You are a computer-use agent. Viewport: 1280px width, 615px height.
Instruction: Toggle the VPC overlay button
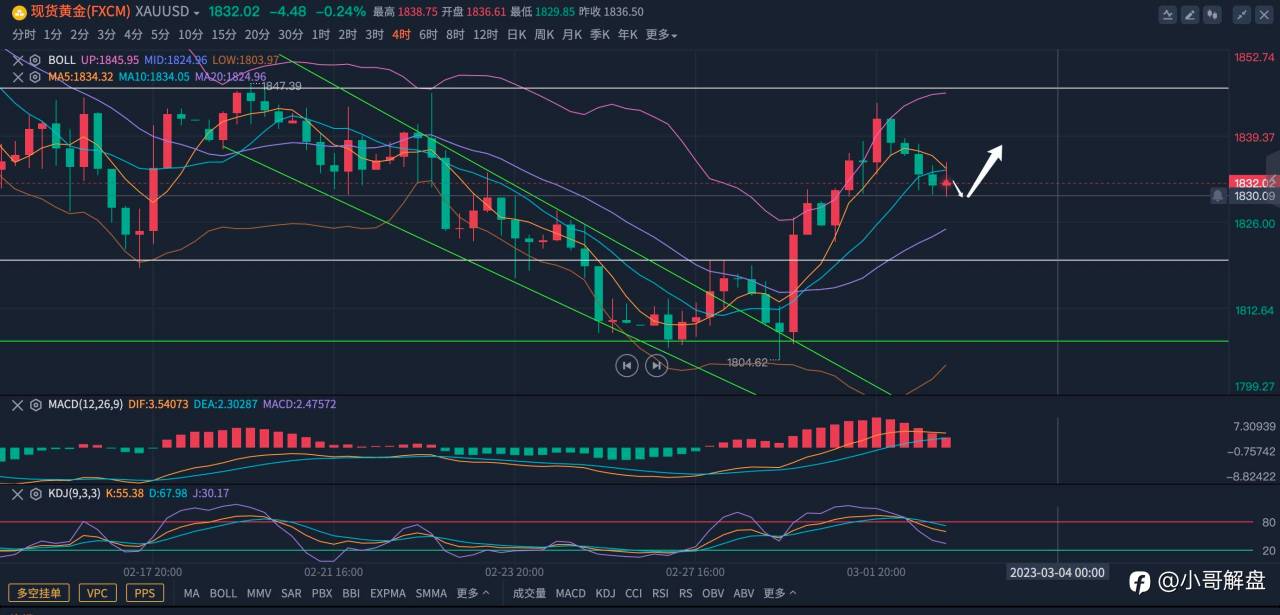(x=97, y=593)
